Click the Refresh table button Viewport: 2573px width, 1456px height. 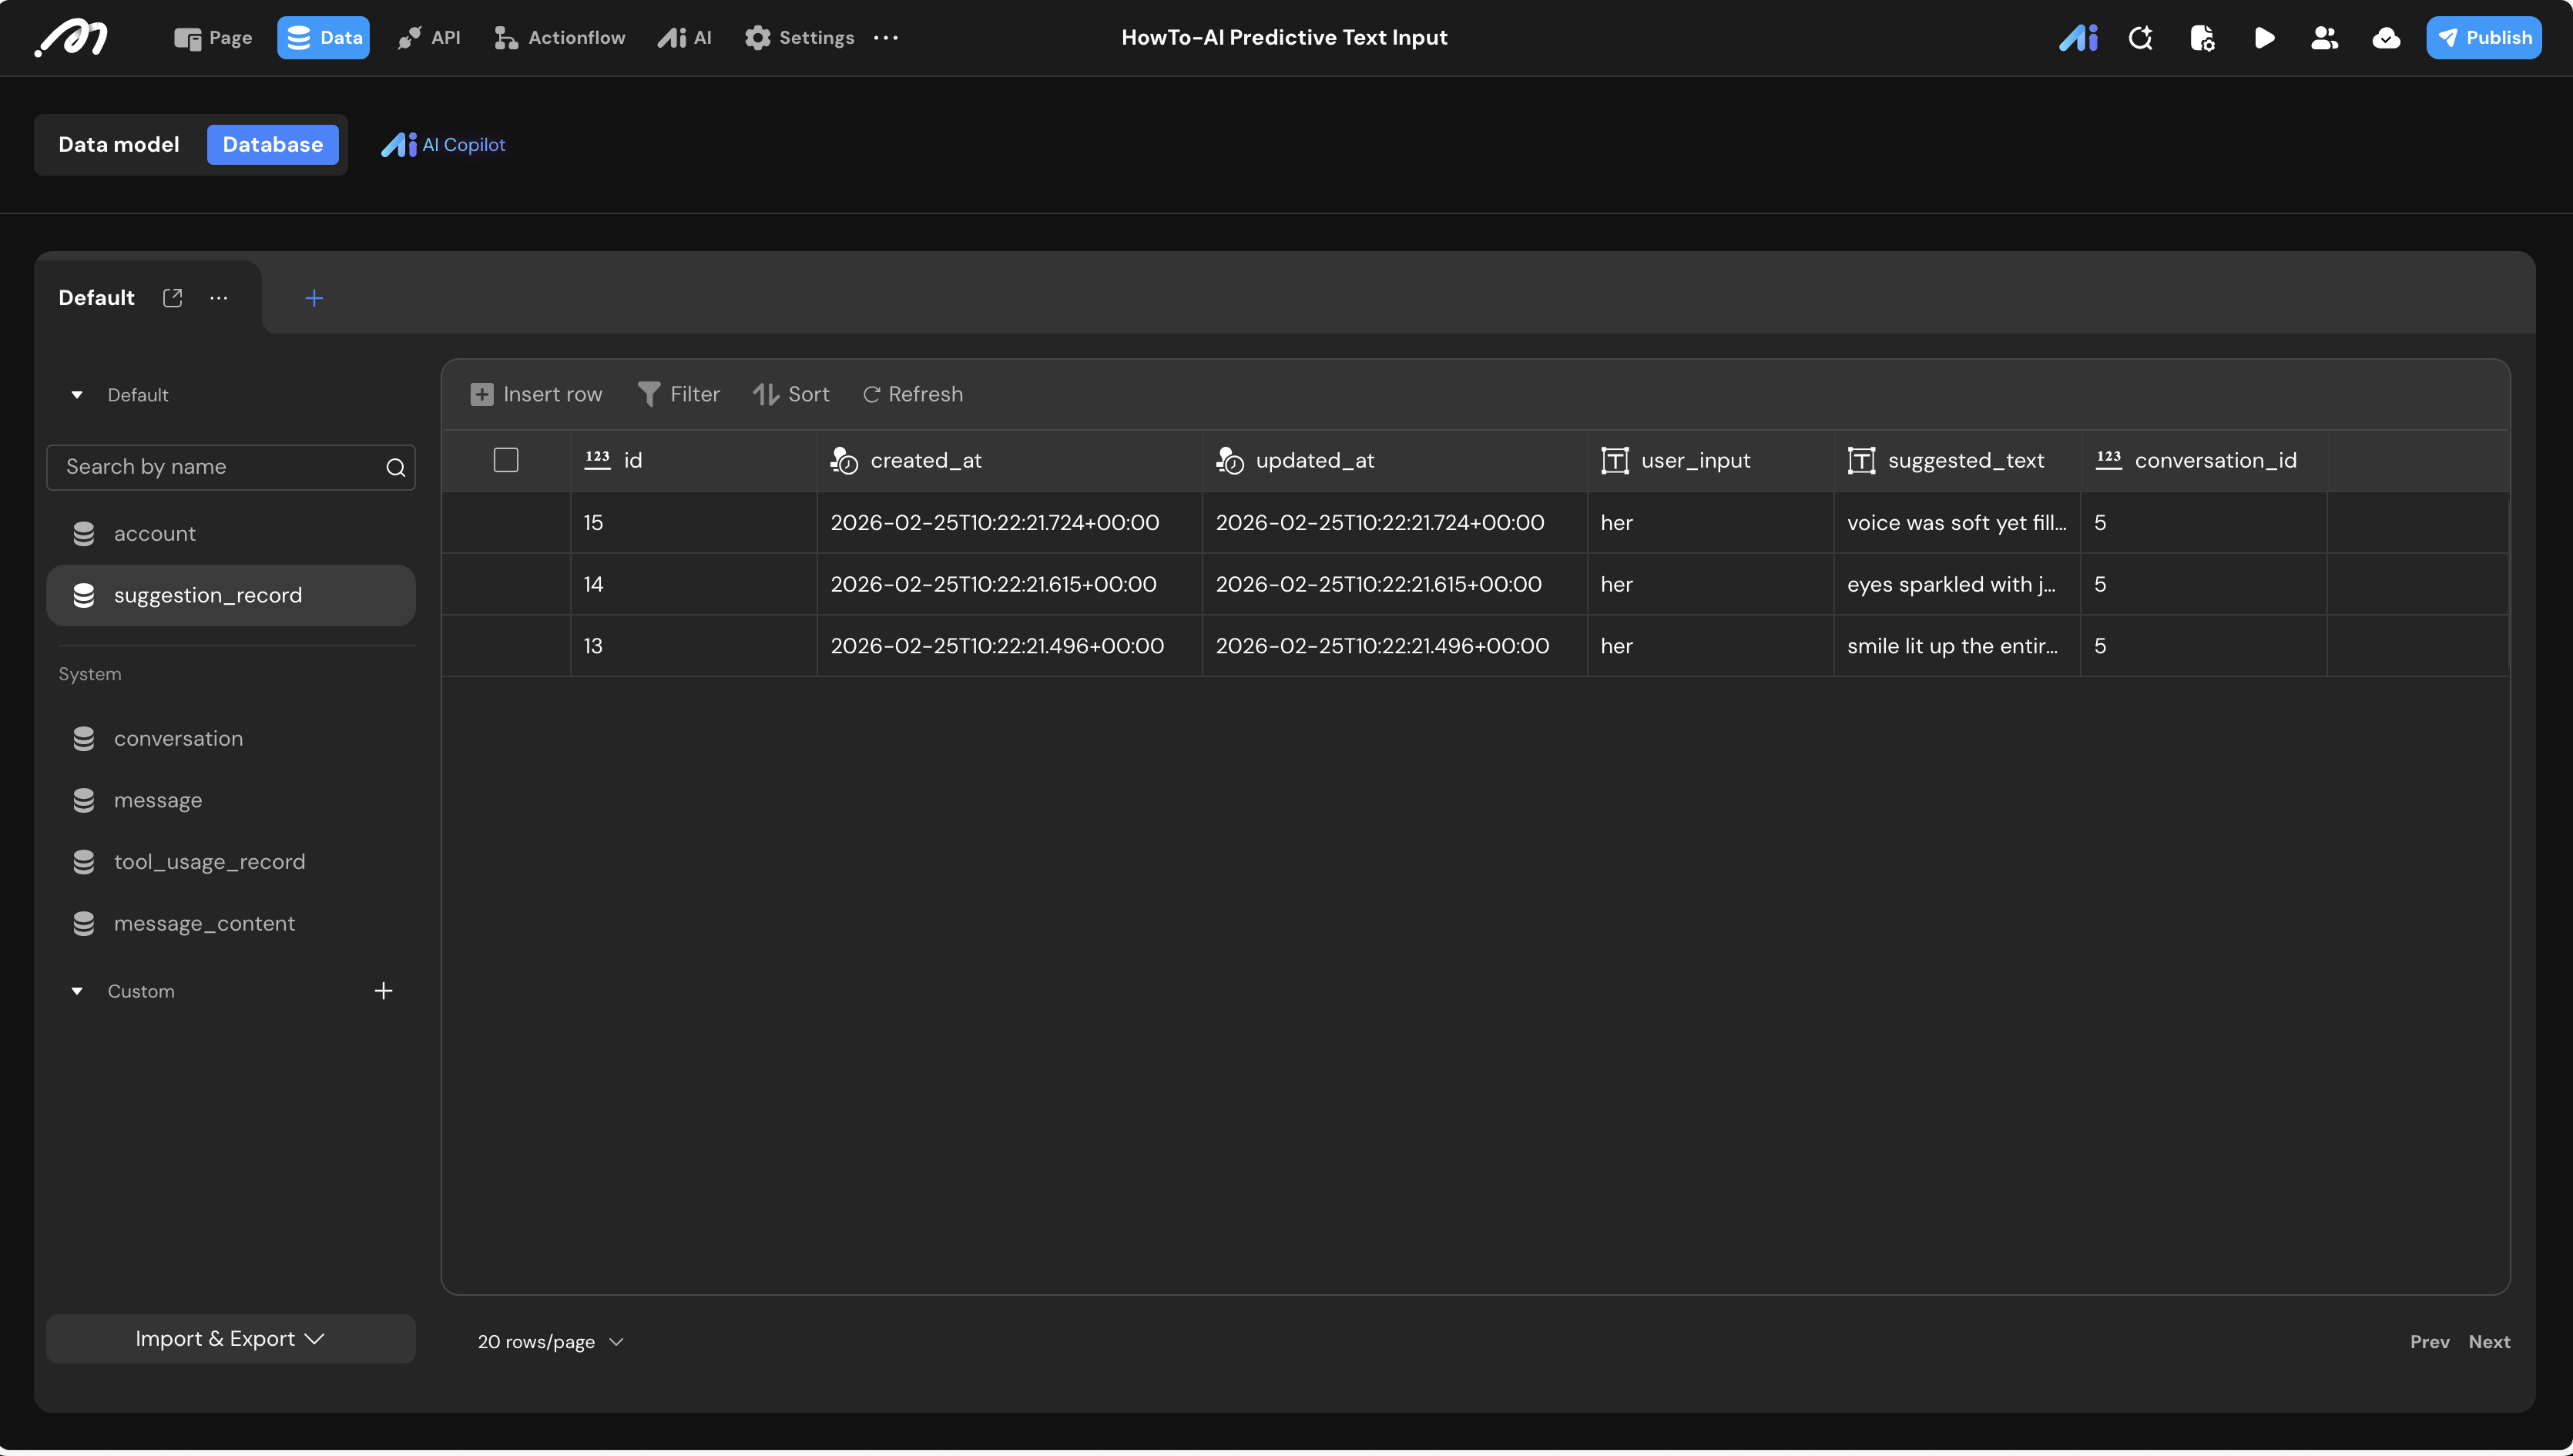[x=912, y=394]
